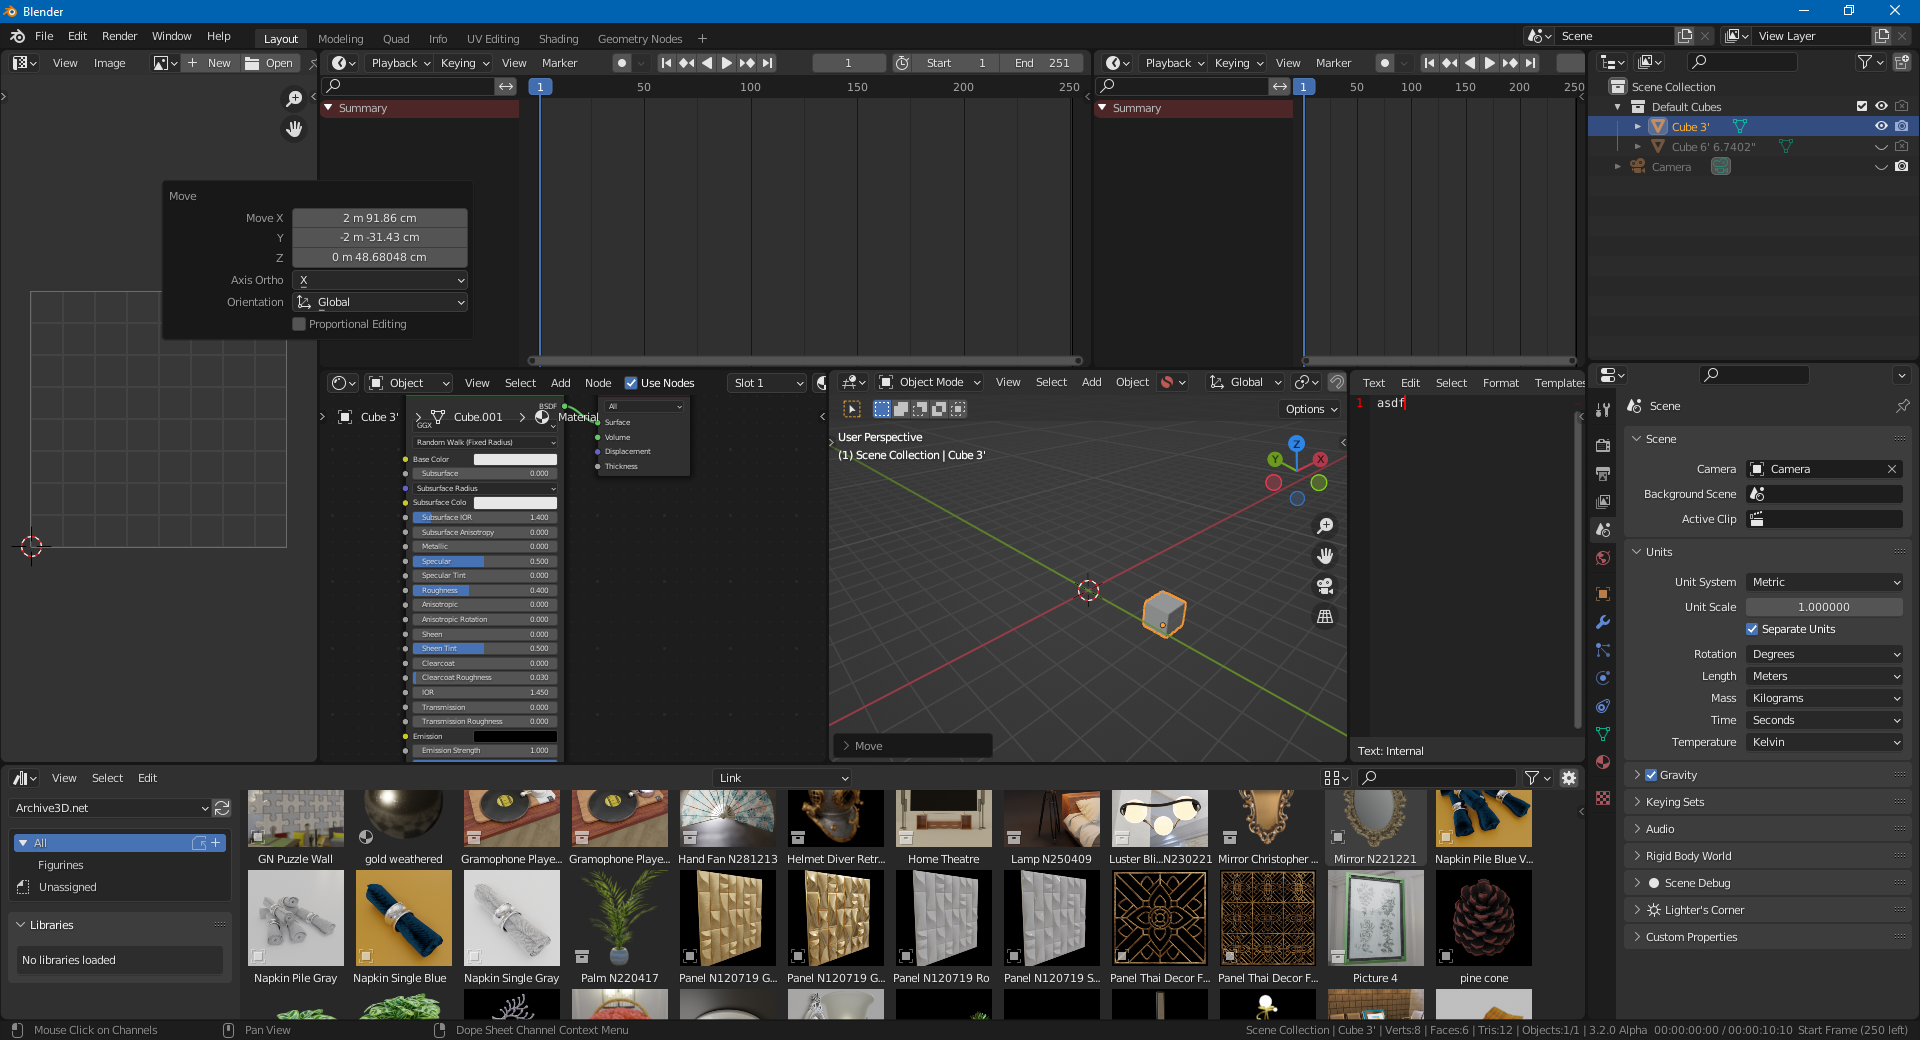The height and width of the screenshot is (1040, 1920).
Task: Toggle Use Nodes checkbox in shader editor
Action: (x=631, y=383)
